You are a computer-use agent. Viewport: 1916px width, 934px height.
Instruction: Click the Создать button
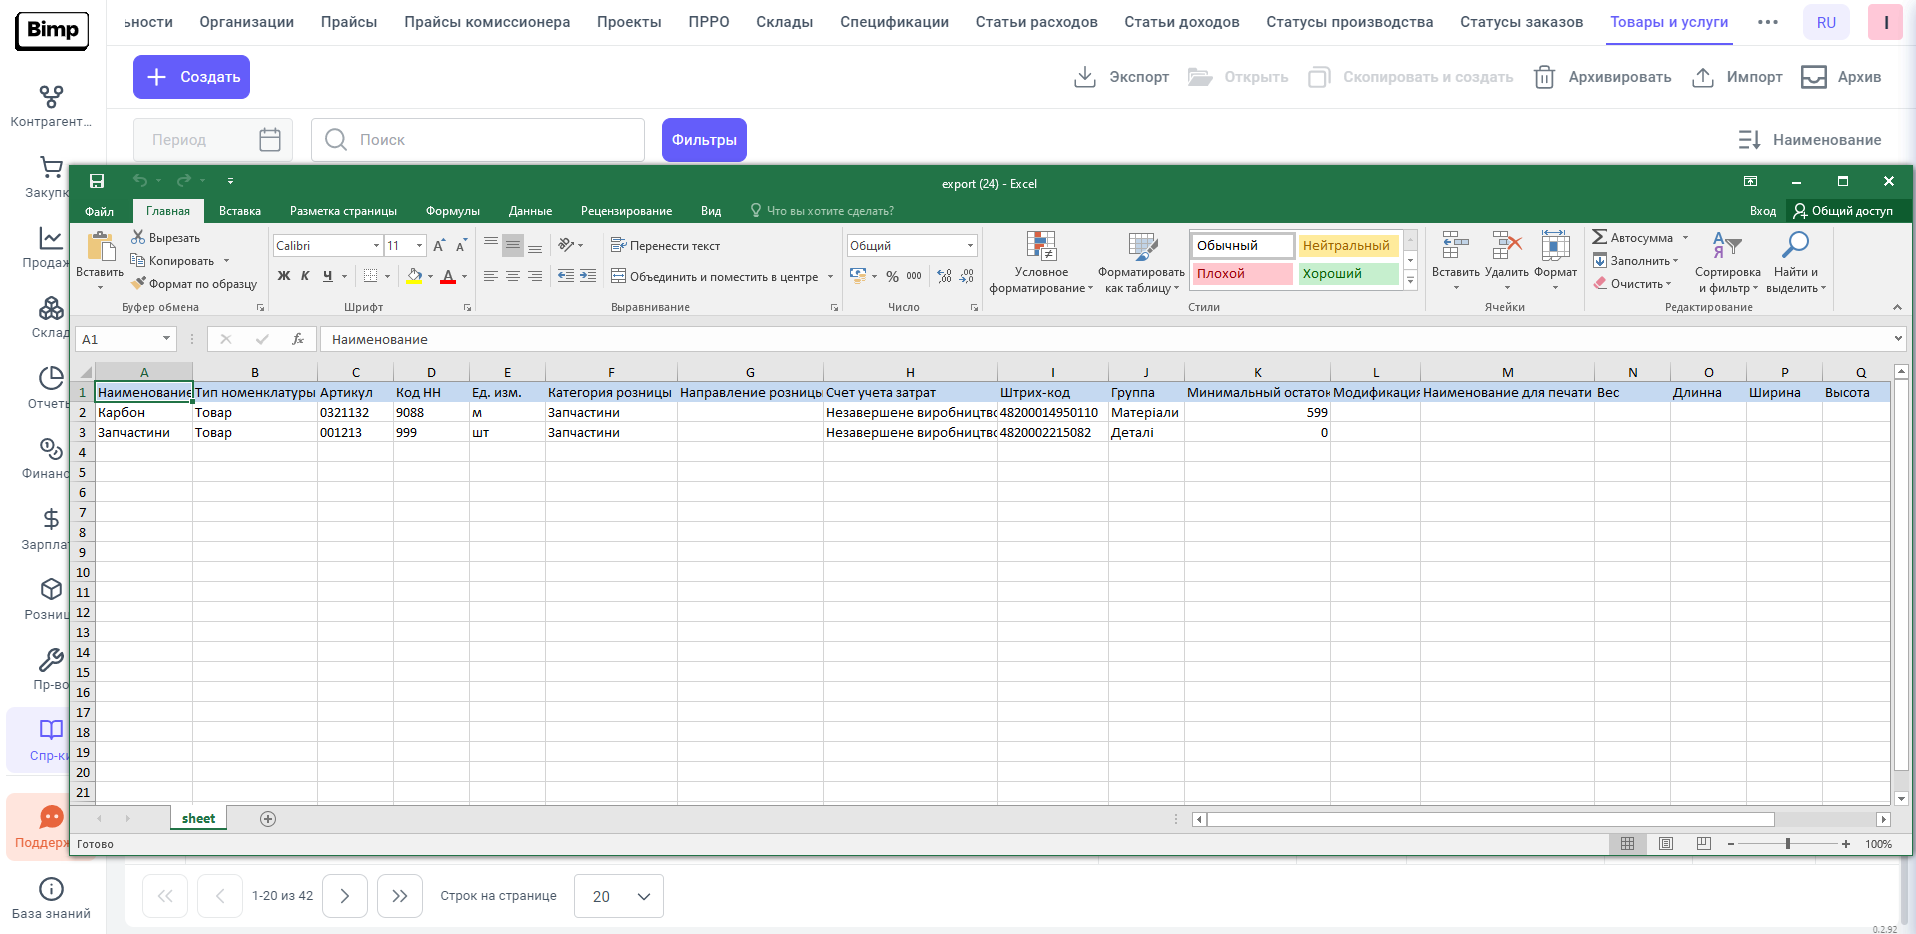[x=191, y=77]
